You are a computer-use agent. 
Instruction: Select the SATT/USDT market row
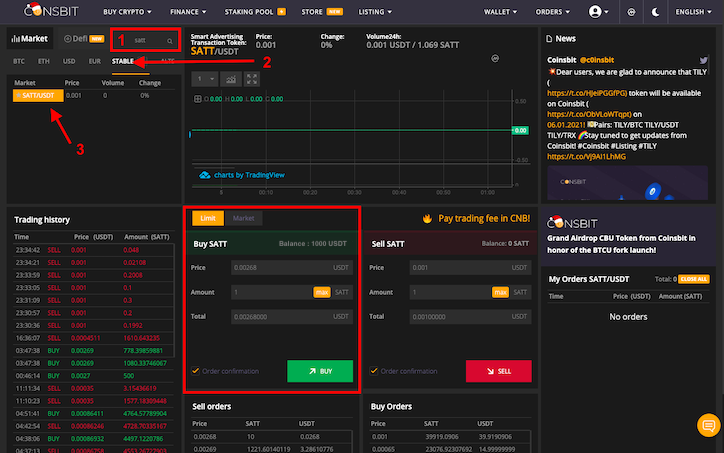click(x=94, y=96)
